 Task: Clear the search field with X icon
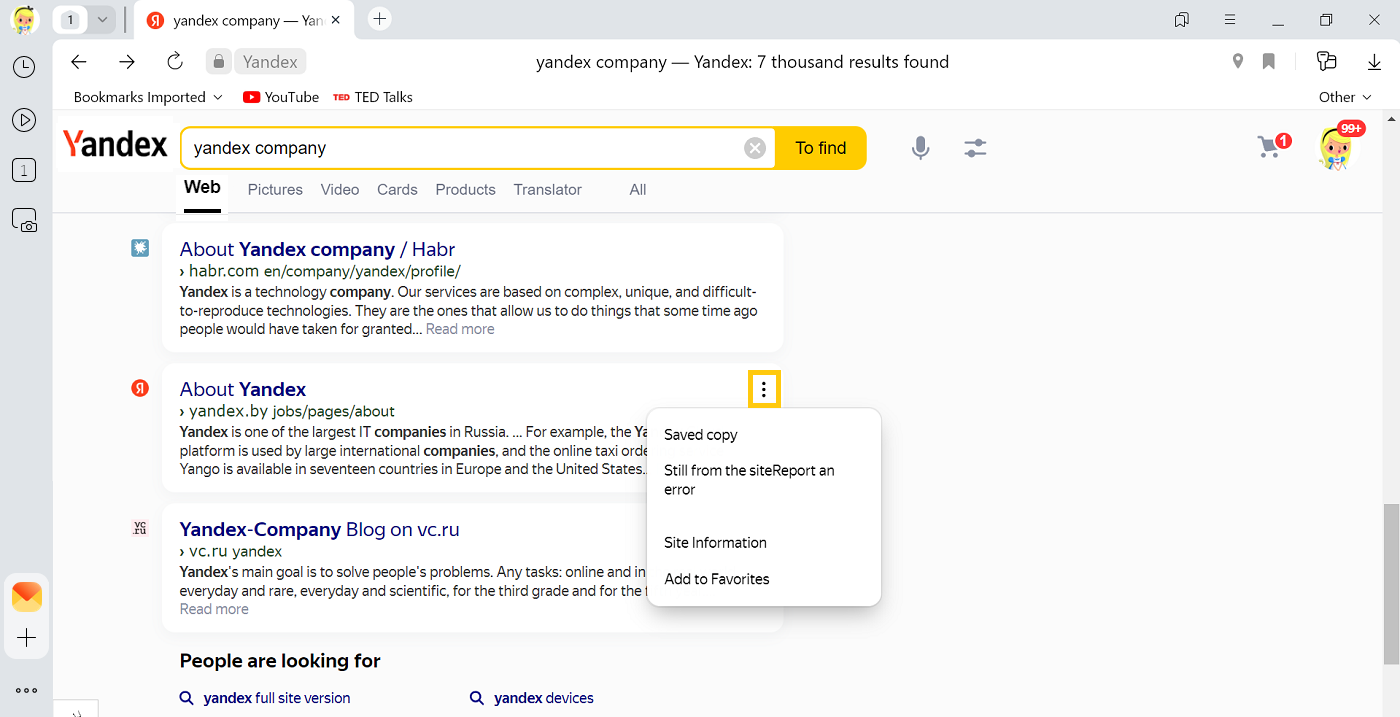755,148
